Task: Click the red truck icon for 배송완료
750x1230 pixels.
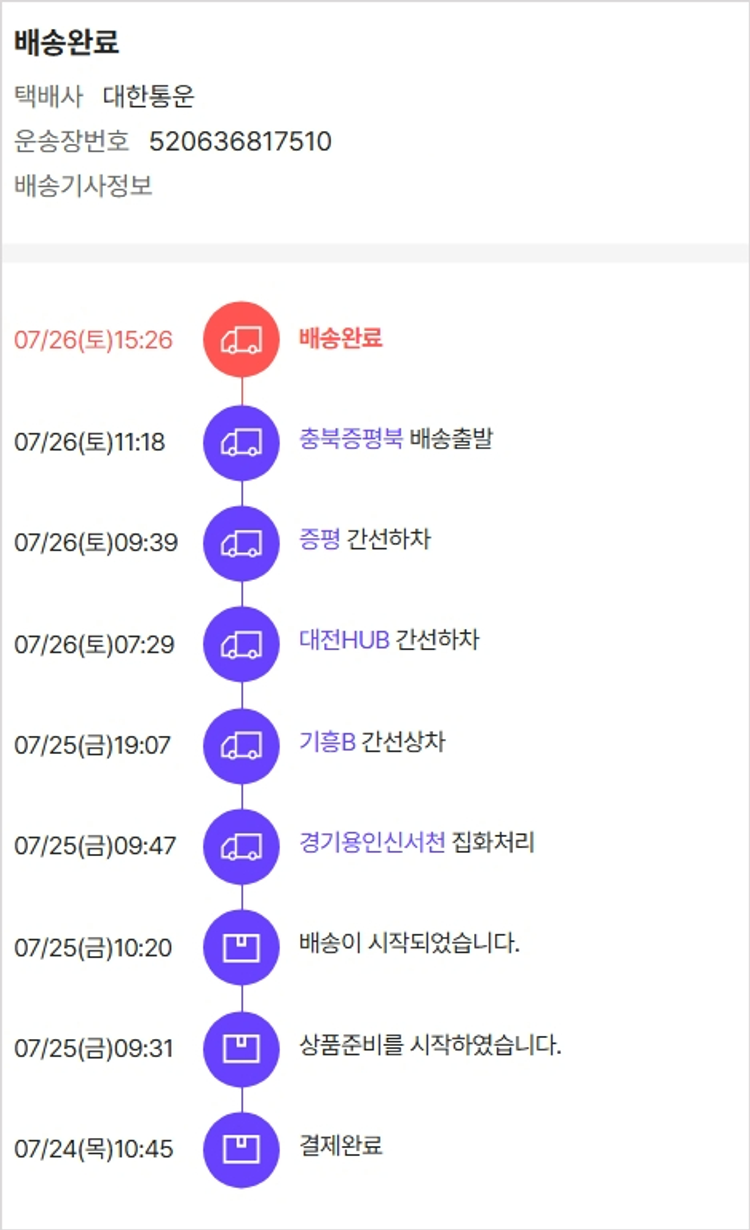Action: [241, 340]
